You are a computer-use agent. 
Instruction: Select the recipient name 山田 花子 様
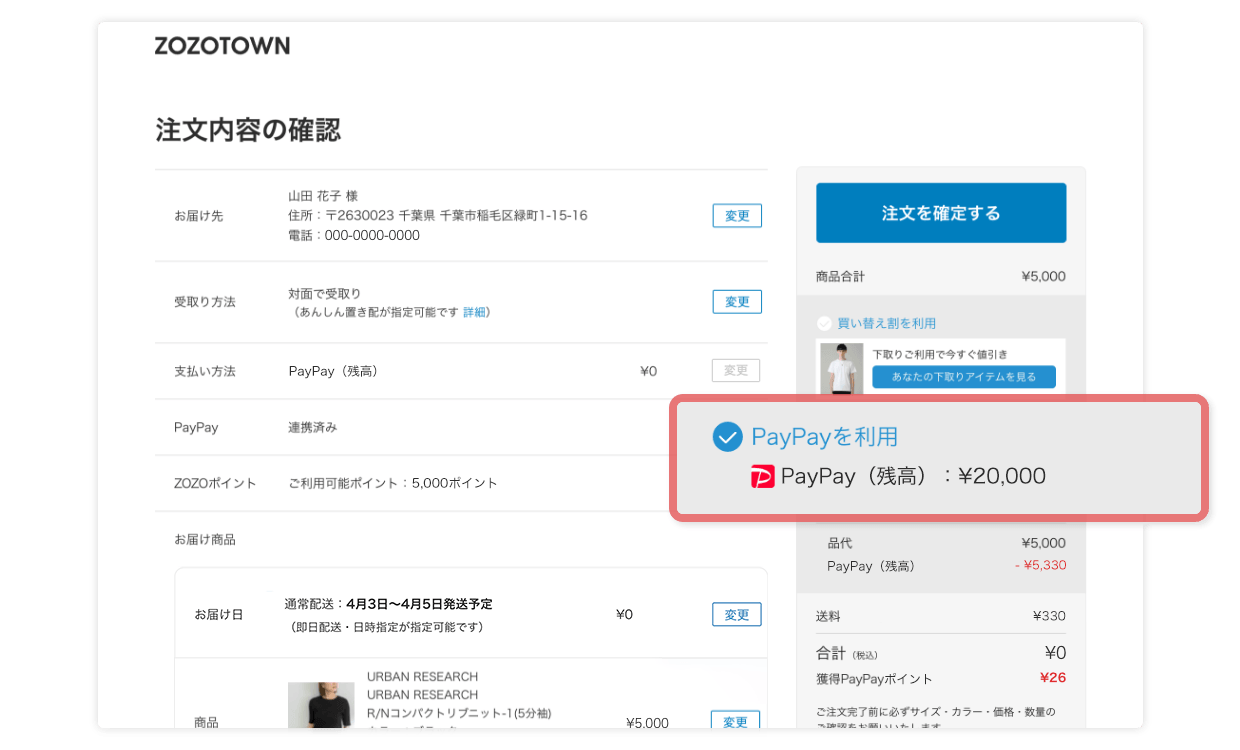click(x=323, y=196)
